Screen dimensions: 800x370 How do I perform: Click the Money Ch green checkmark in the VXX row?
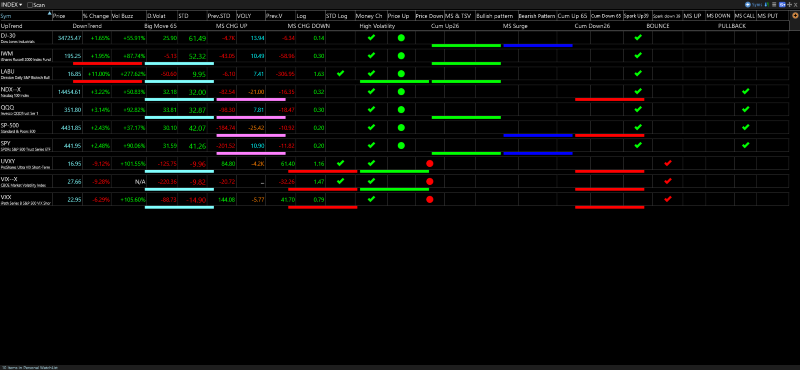371,199
